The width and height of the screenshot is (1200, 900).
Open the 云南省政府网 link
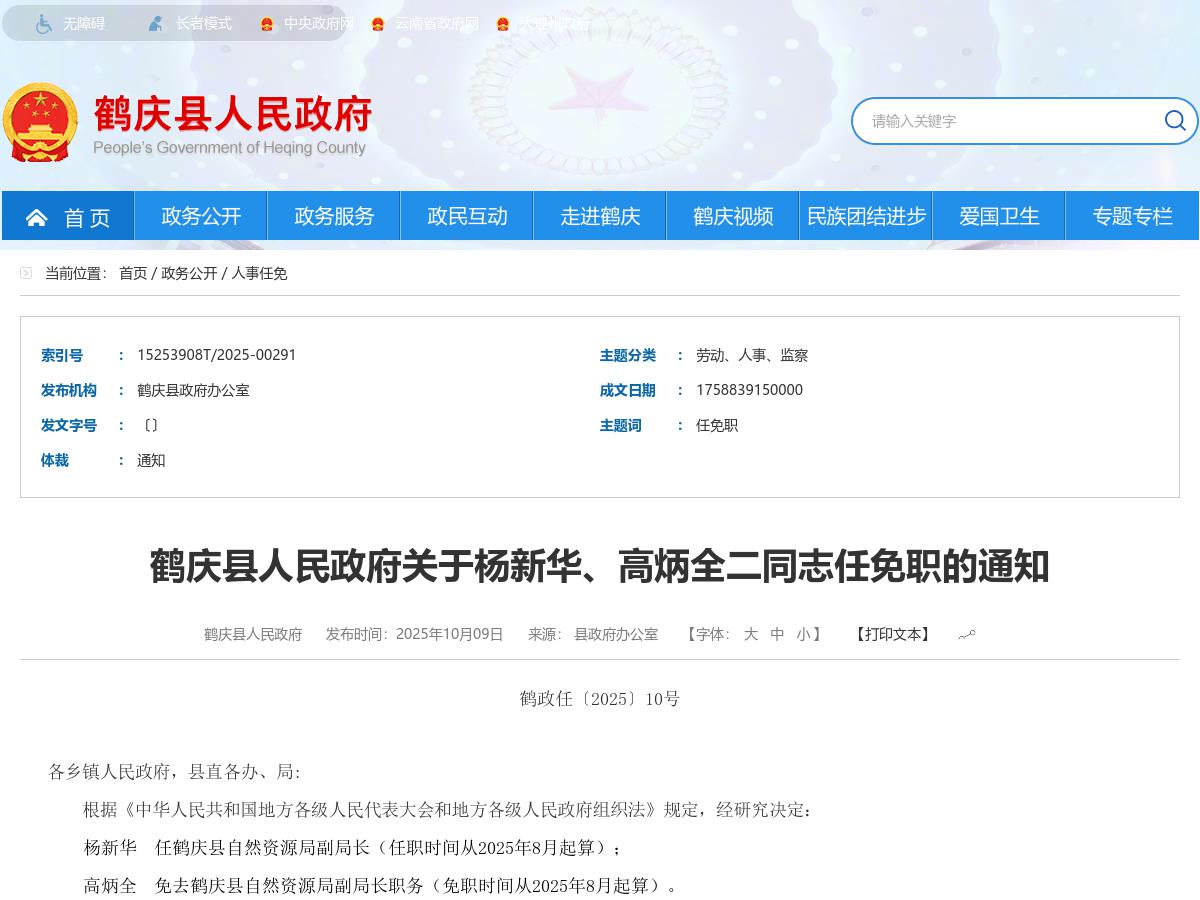(x=435, y=23)
